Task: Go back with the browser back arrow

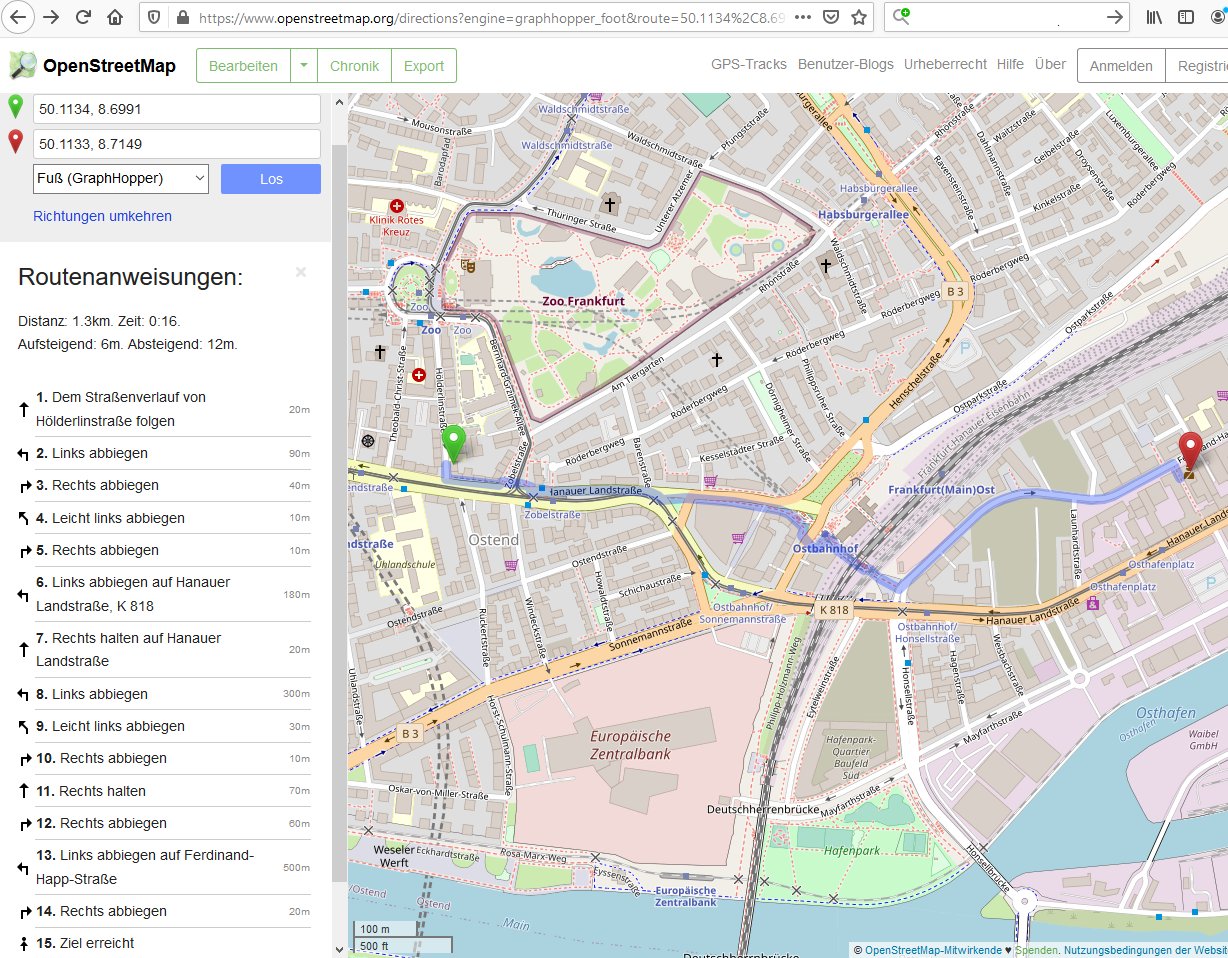Action: coord(19,17)
